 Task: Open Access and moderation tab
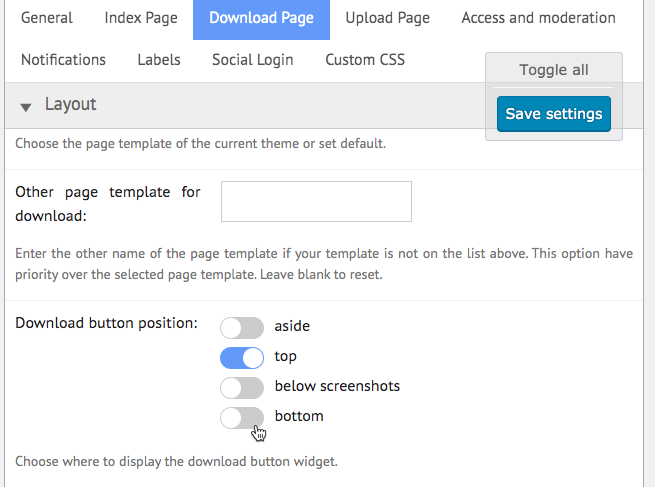tap(538, 18)
